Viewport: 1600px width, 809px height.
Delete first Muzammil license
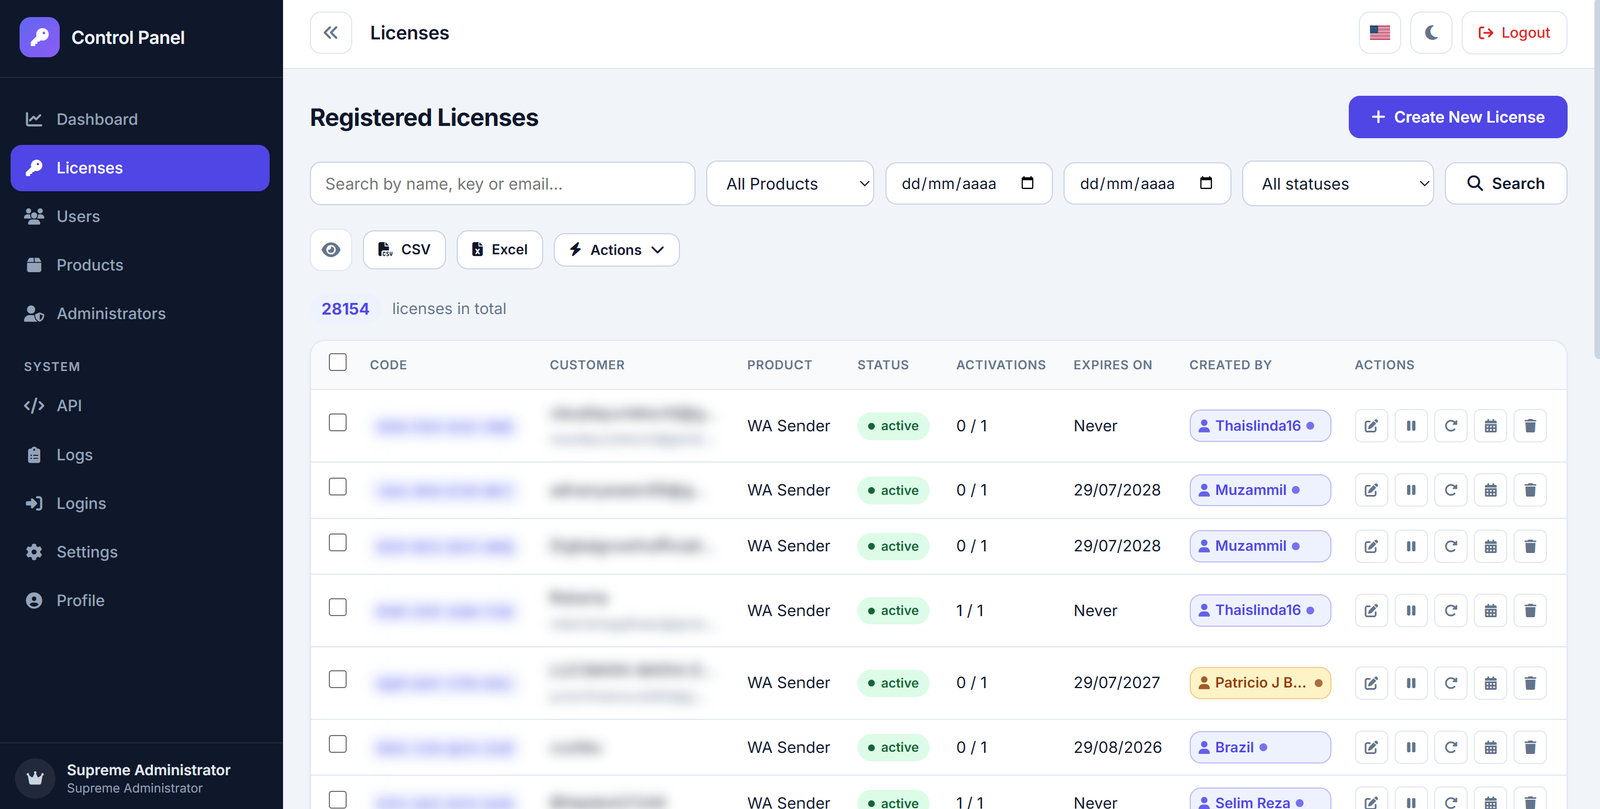(1530, 490)
